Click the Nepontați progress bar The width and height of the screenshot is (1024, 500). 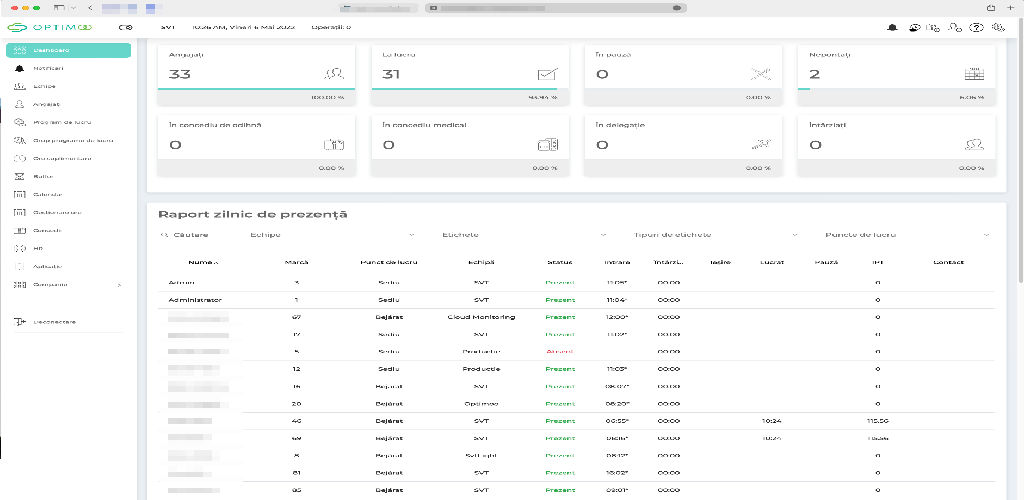click(804, 88)
